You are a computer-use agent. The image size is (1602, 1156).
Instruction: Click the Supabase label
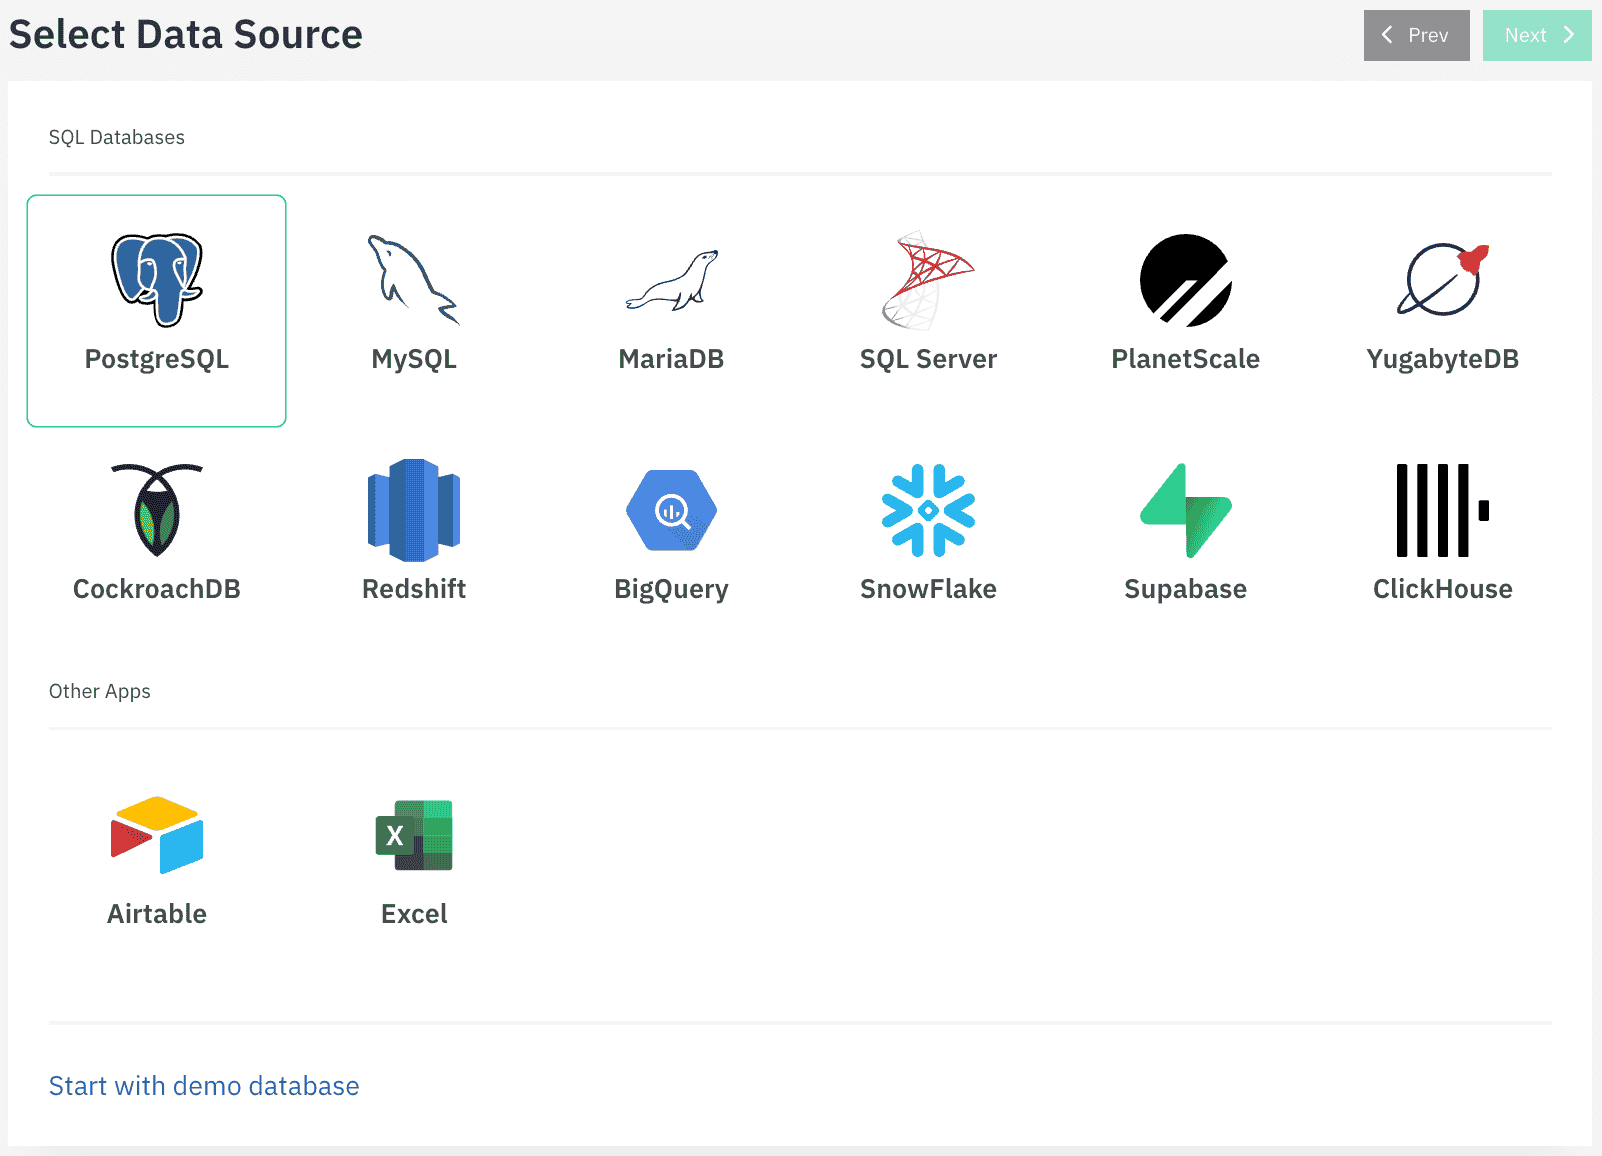click(x=1186, y=589)
